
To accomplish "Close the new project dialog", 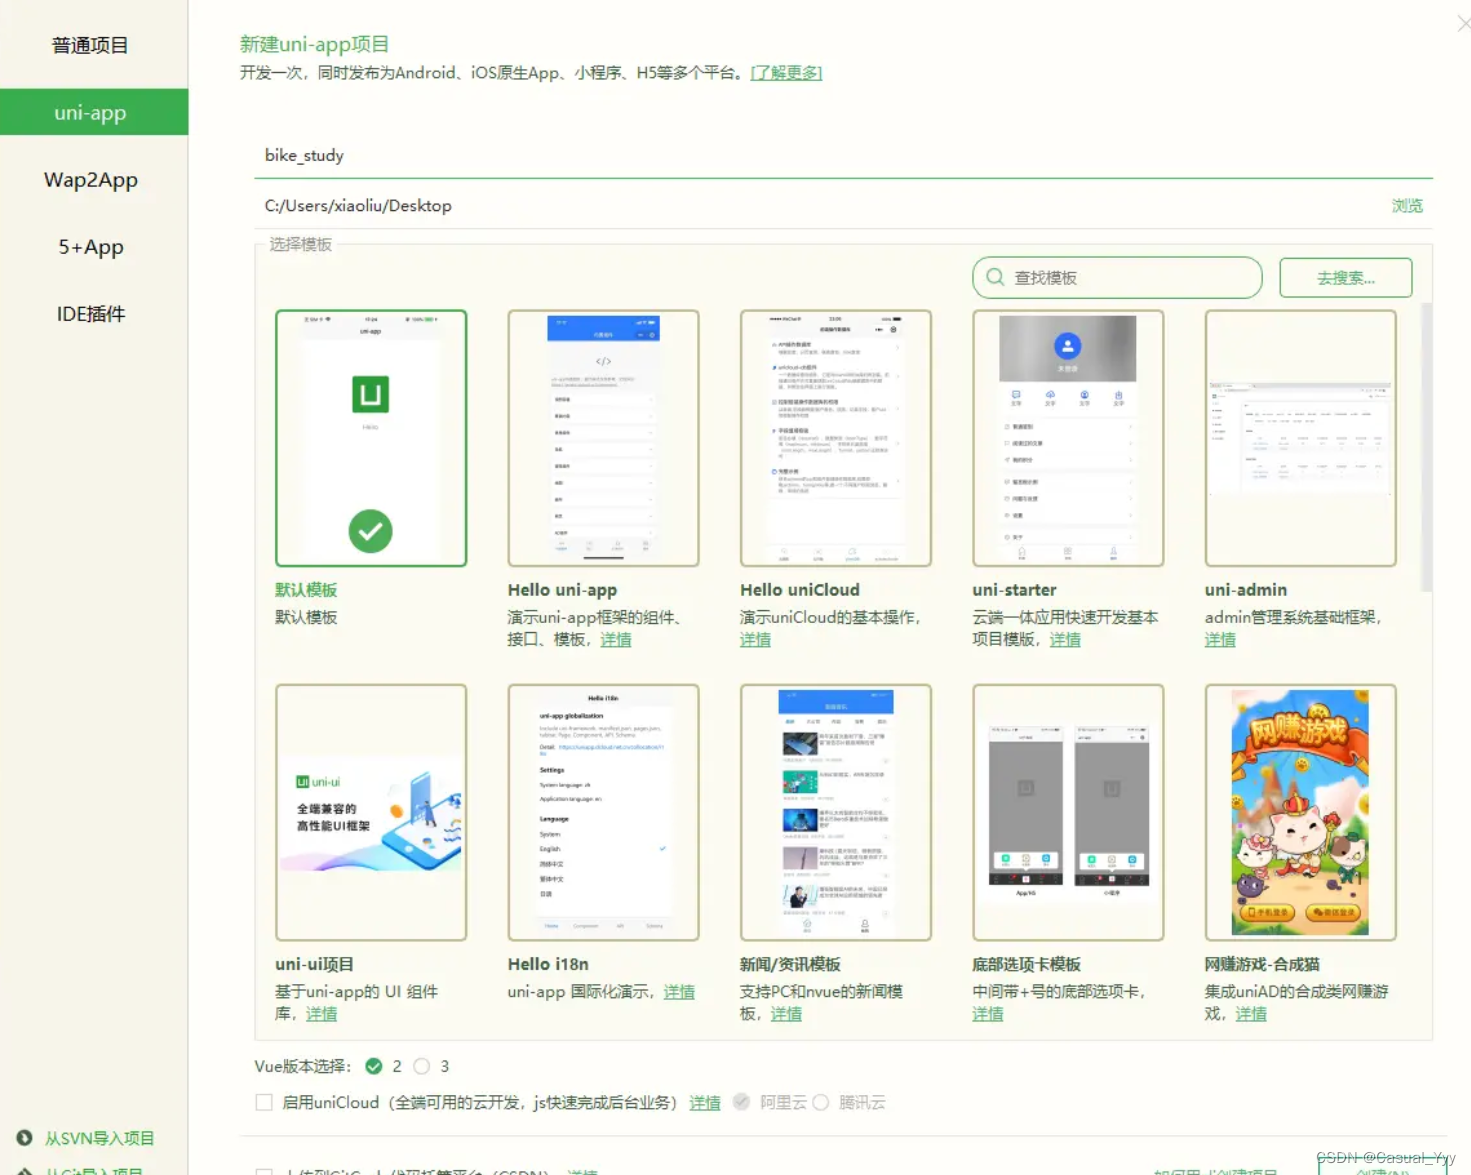I will pyautogui.click(x=1463, y=23).
